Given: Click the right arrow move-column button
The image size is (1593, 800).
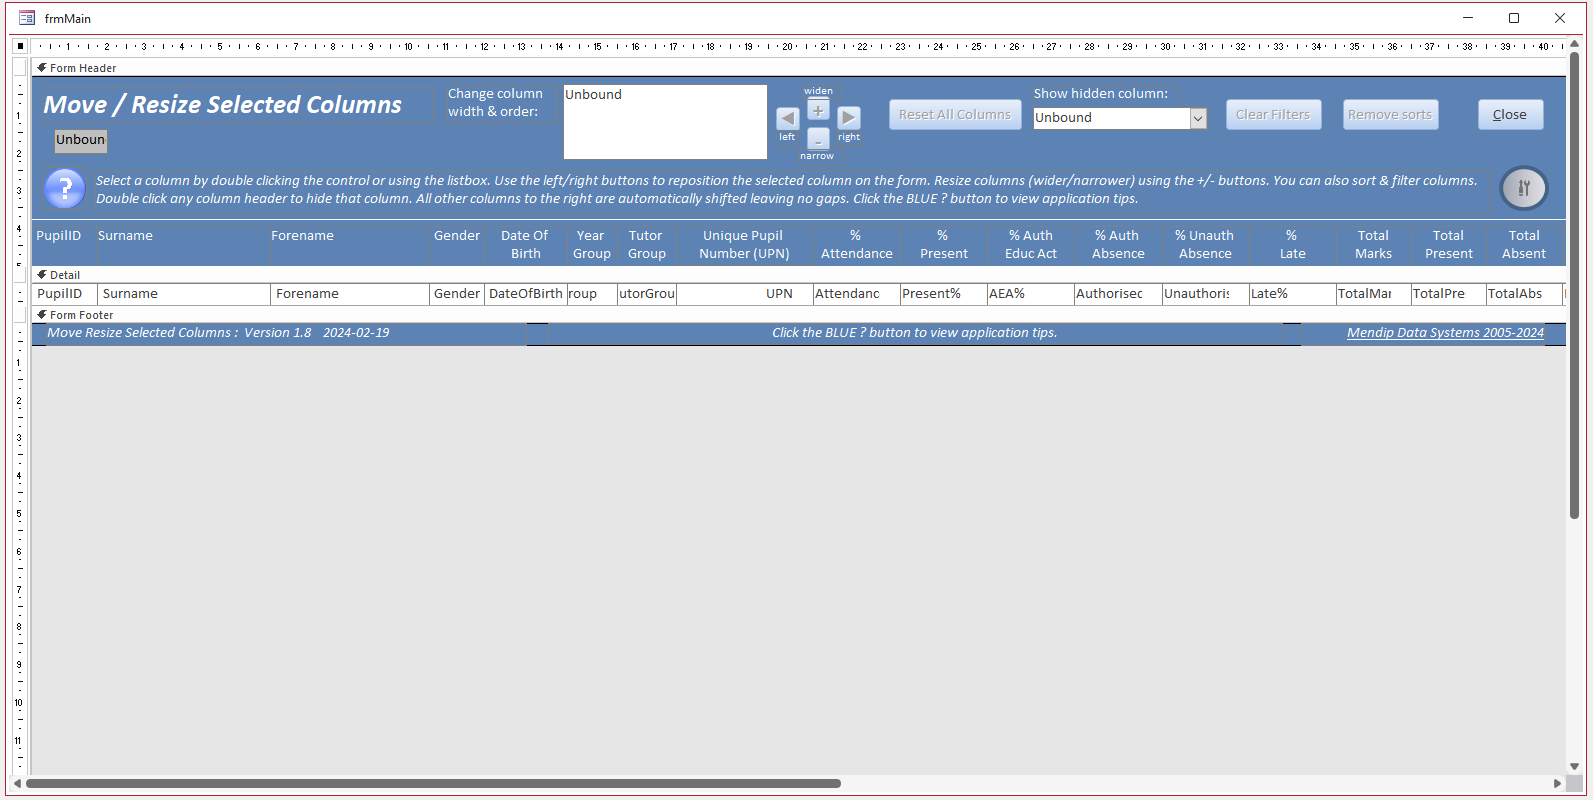Looking at the screenshot, I should (848, 118).
